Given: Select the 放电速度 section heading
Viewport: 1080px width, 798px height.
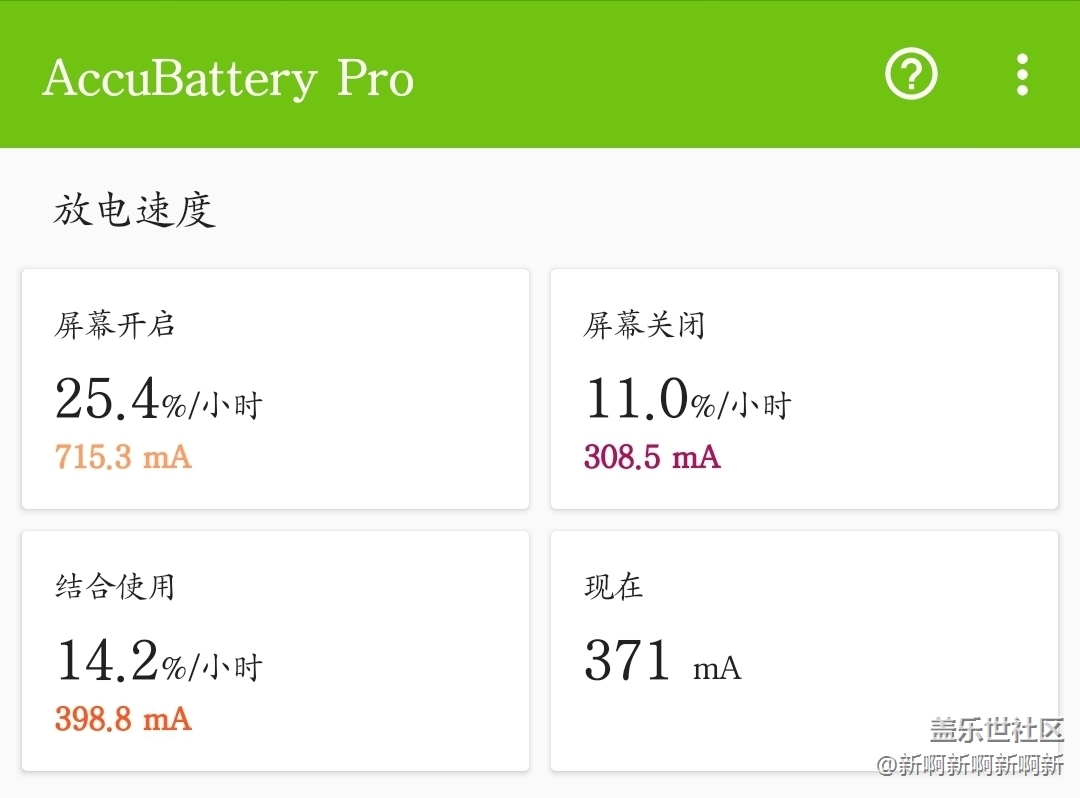Looking at the screenshot, I should pyautogui.click(x=135, y=210).
